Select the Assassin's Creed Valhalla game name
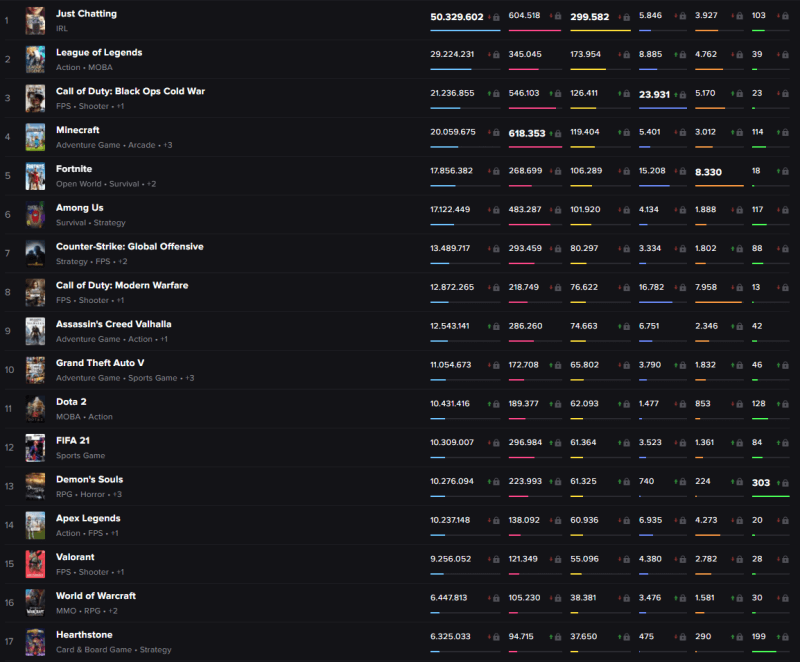The width and height of the screenshot is (800, 662). (x=114, y=324)
